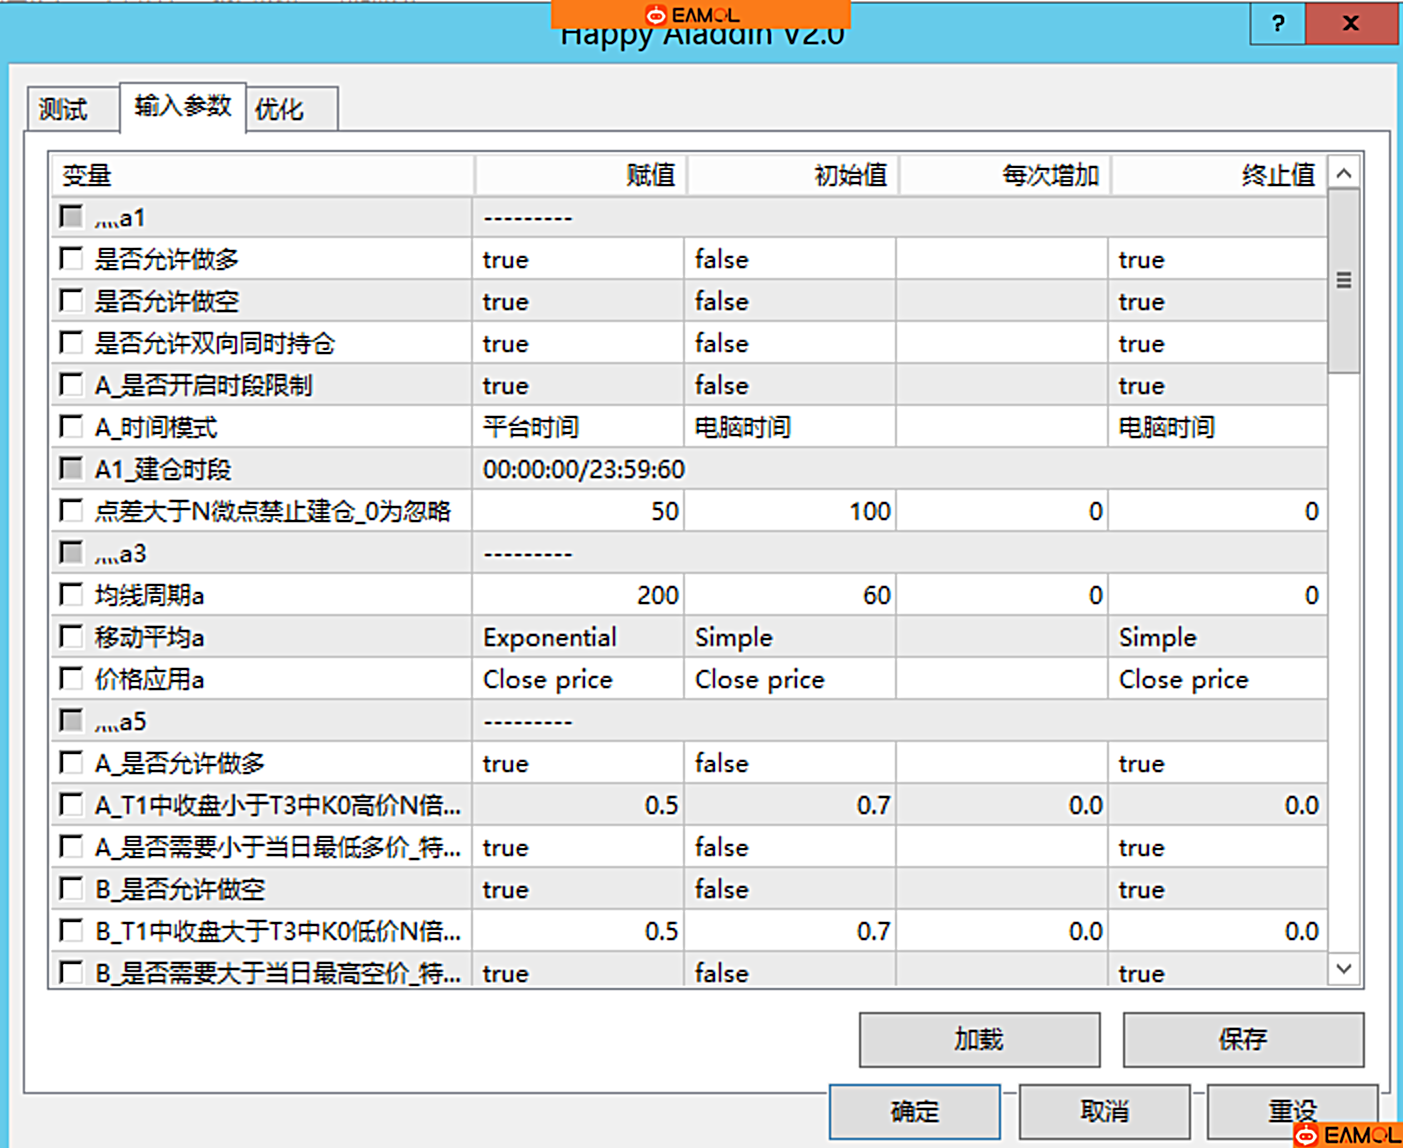
Task: Click the 初始值 false for 是否允许做多
Action: click(790, 259)
